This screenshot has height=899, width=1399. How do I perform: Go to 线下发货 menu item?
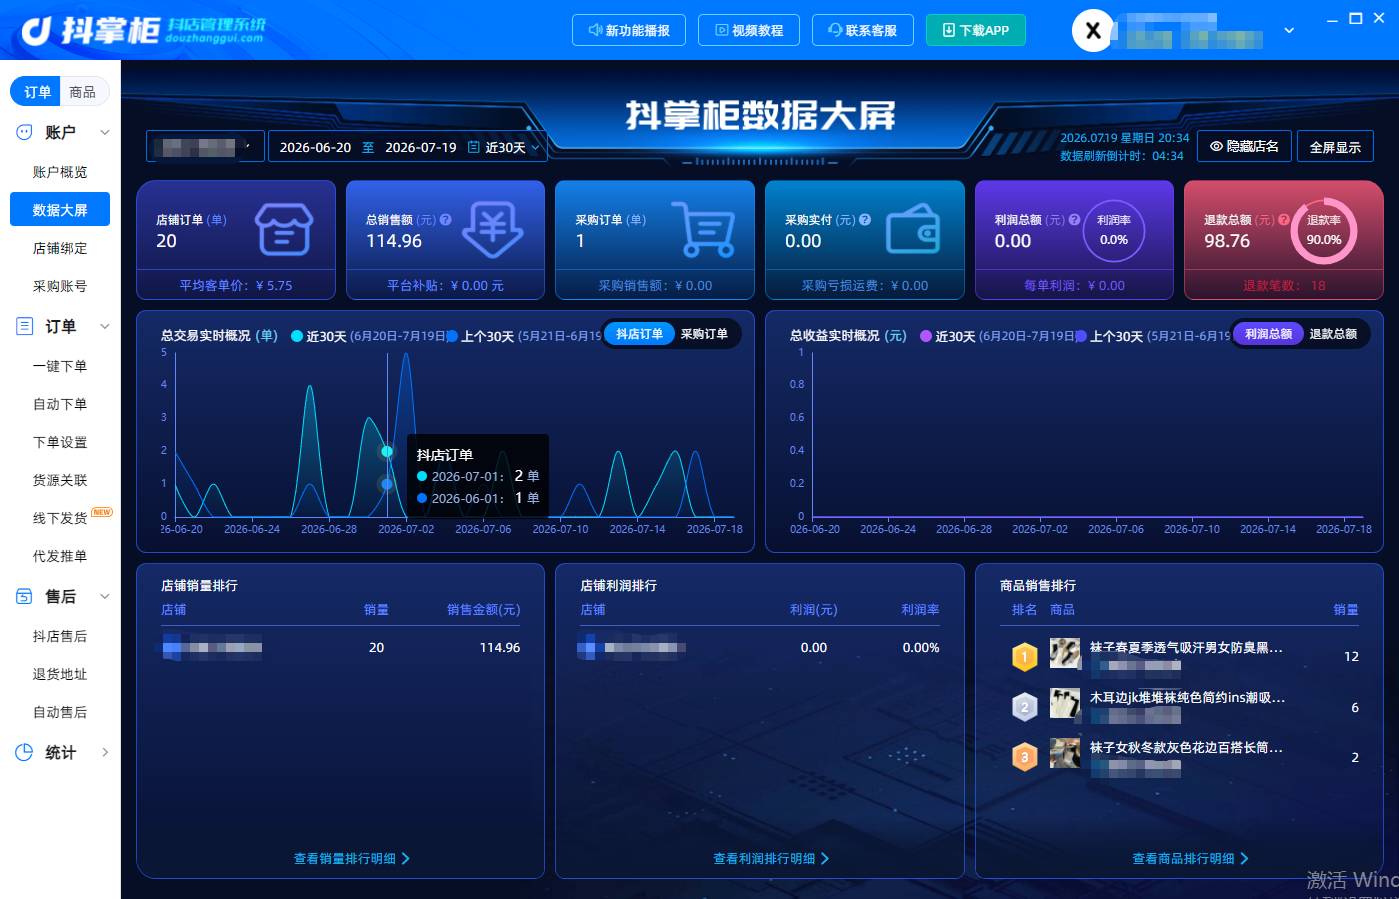click(60, 518)
